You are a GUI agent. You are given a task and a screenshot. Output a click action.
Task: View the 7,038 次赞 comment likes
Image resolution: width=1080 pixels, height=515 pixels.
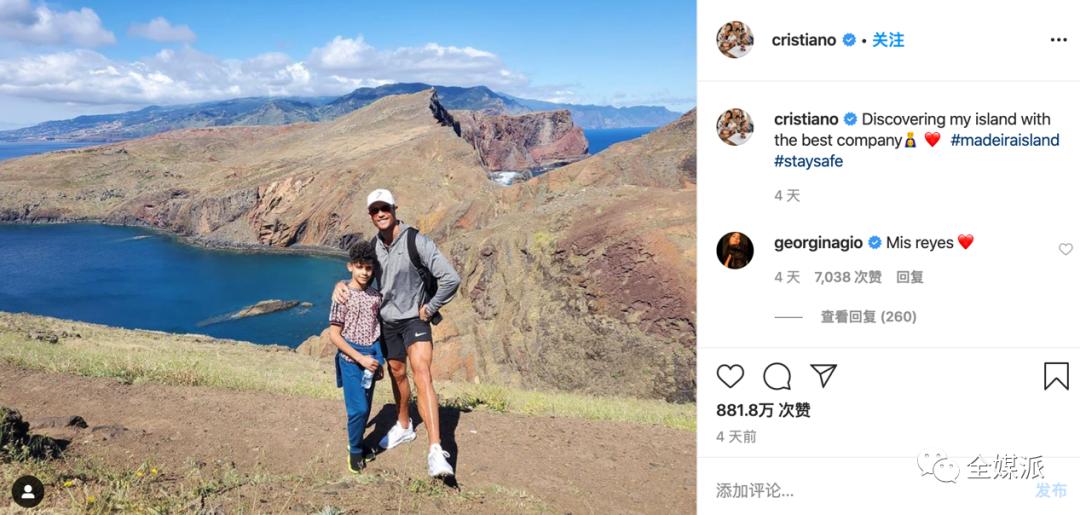click(x=848, y=277)
